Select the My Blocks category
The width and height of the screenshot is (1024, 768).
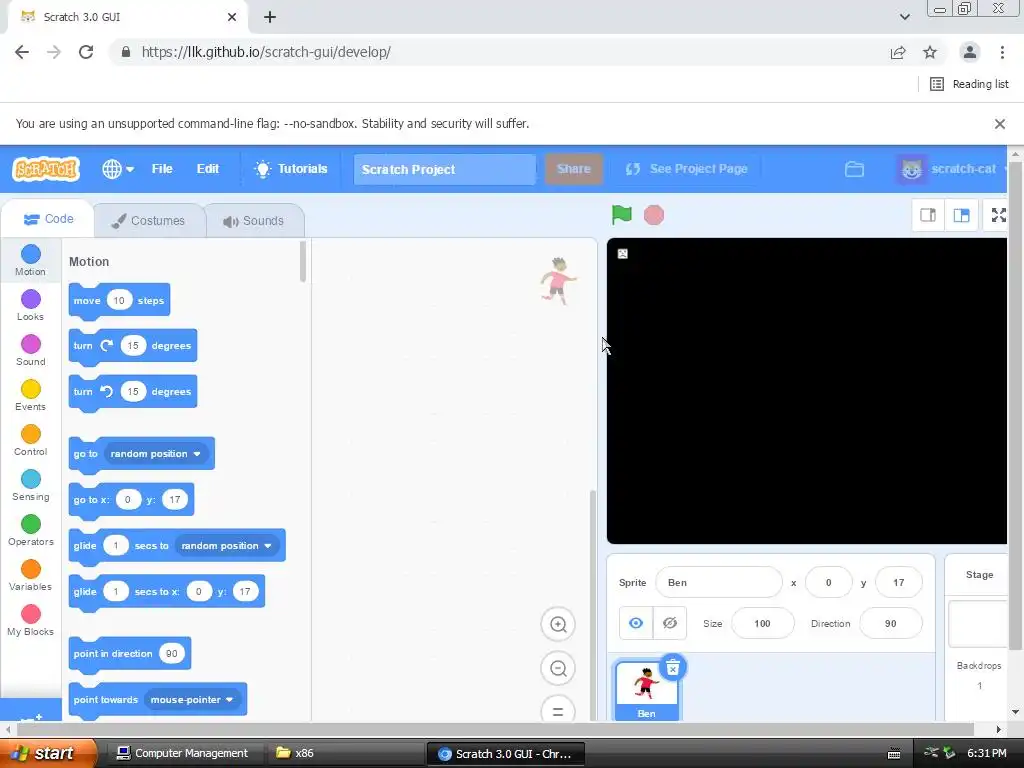[x=30, y=620]
